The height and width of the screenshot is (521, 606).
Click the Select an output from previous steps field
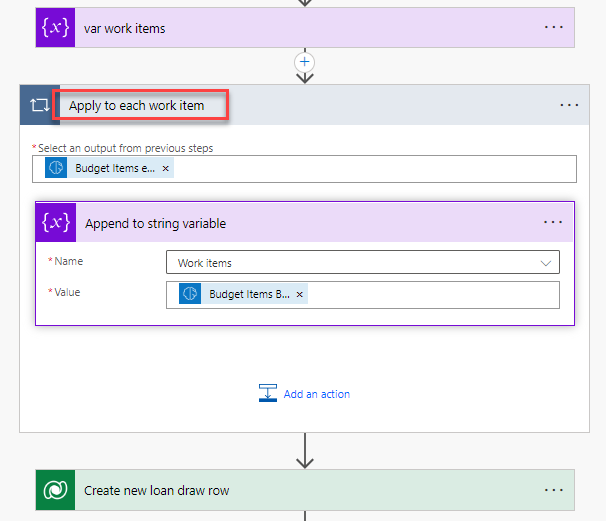(x=370, y=169)
